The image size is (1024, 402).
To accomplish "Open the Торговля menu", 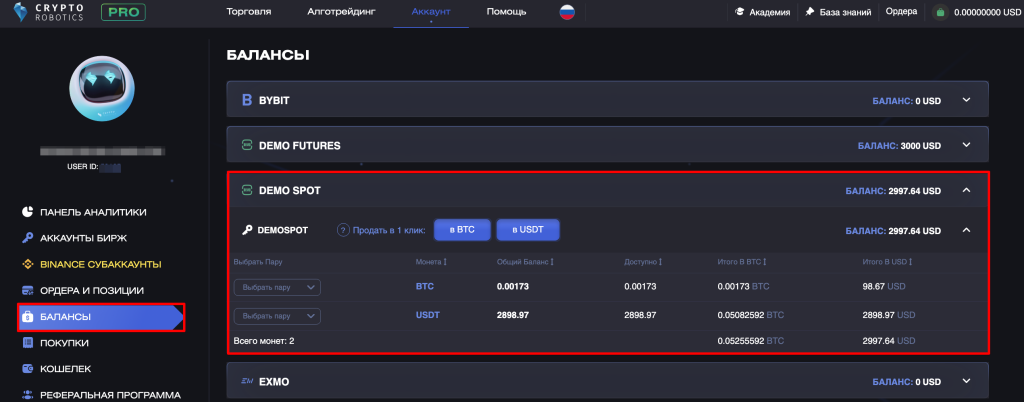I will click(249, 12).
